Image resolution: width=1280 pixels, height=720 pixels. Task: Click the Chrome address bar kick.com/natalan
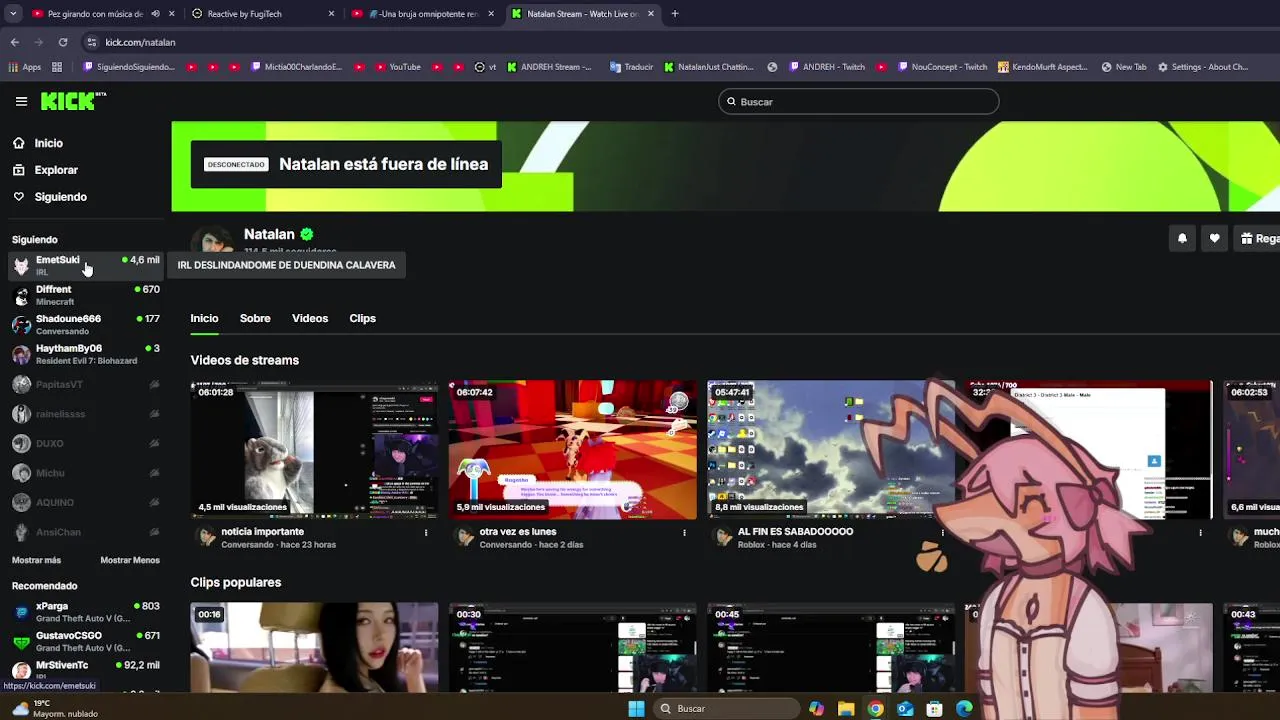click(x=140, y=42)
